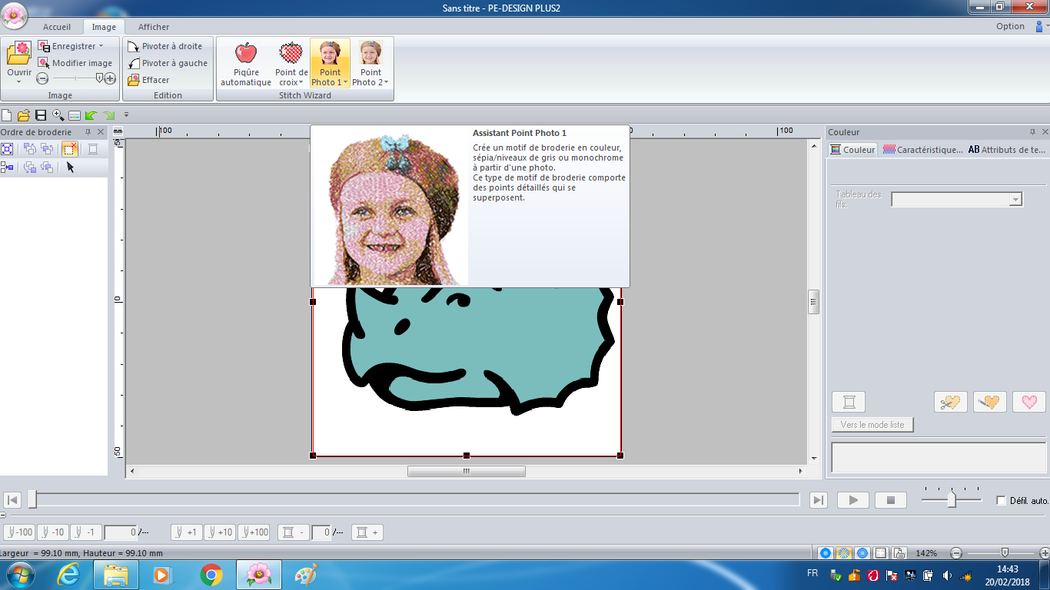1050x590 pixels.
Task: Select Modifier image tool
Action: [75, 63]
